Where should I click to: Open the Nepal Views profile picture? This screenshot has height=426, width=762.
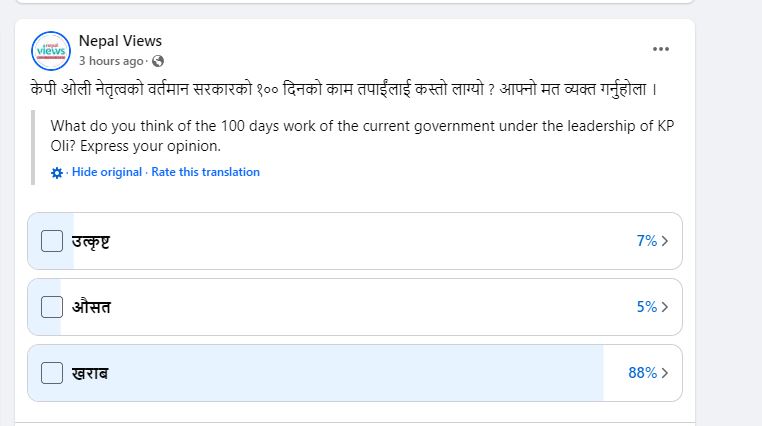pyautogui.click(x=51, y=51)
